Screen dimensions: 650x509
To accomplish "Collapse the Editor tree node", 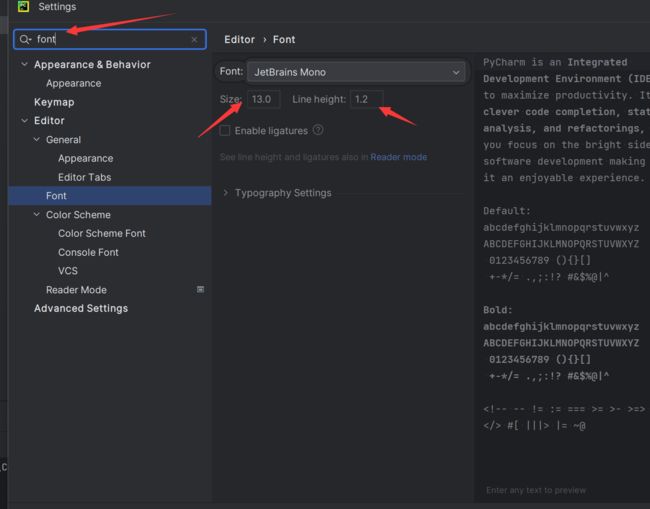I will click(x=24, y=121).
